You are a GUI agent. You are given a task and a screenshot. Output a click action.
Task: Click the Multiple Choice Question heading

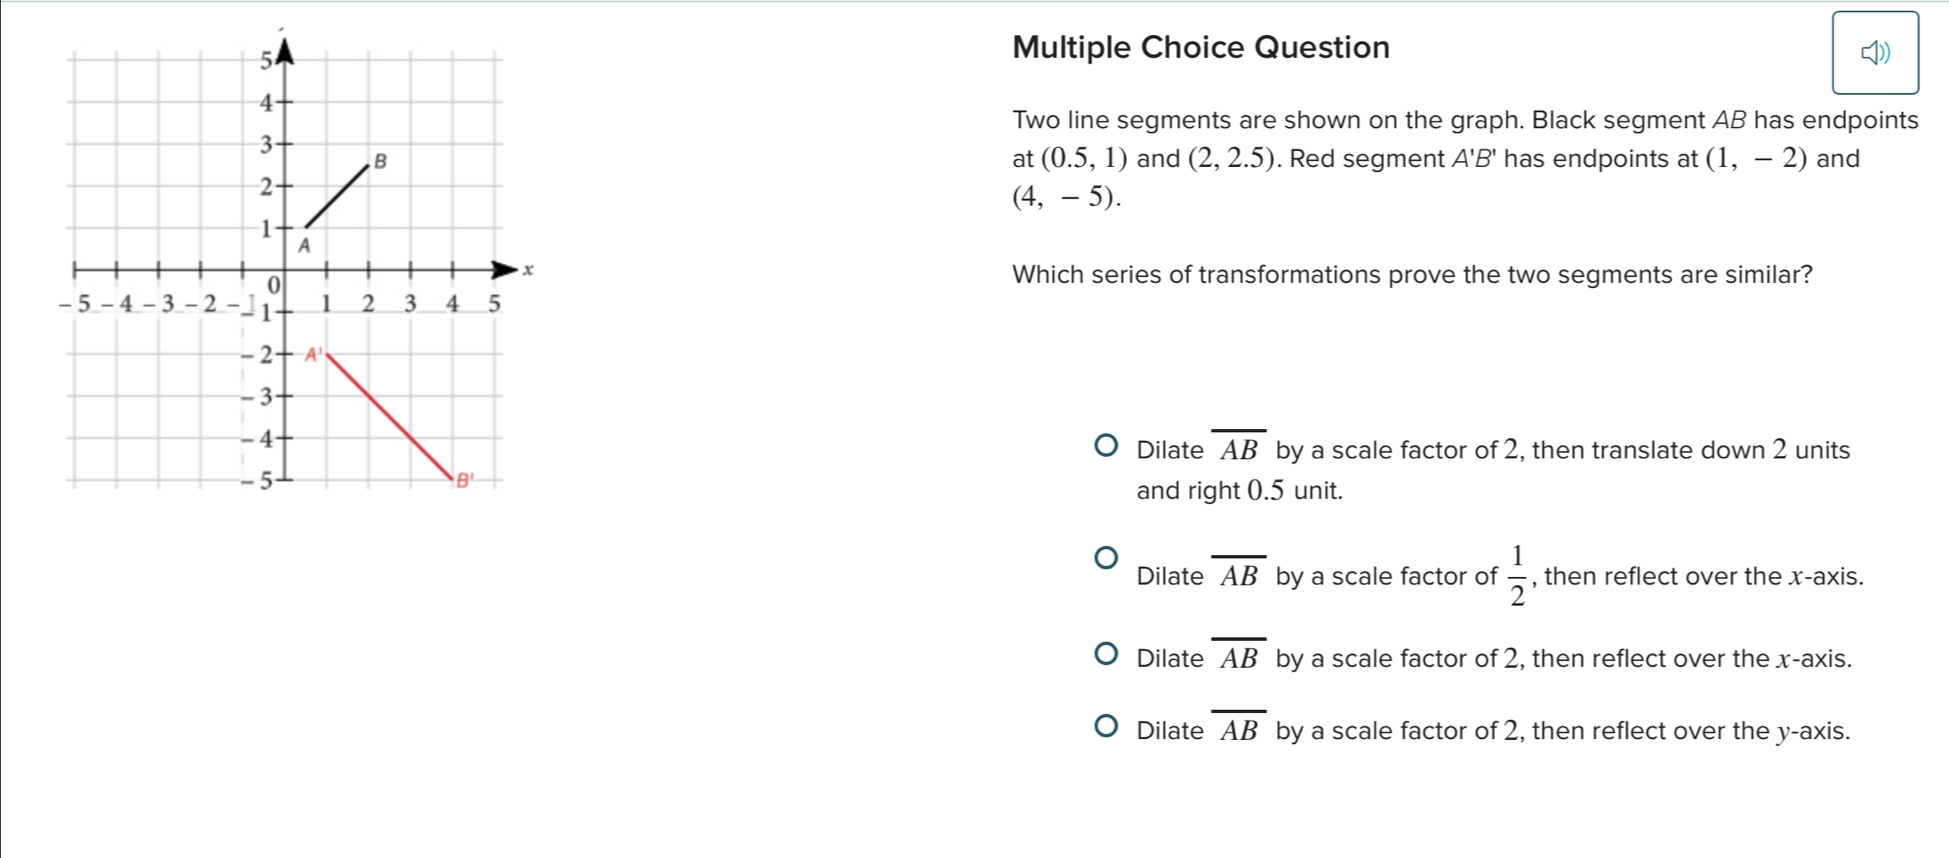pyautogui.click(x=1200, y=47)
